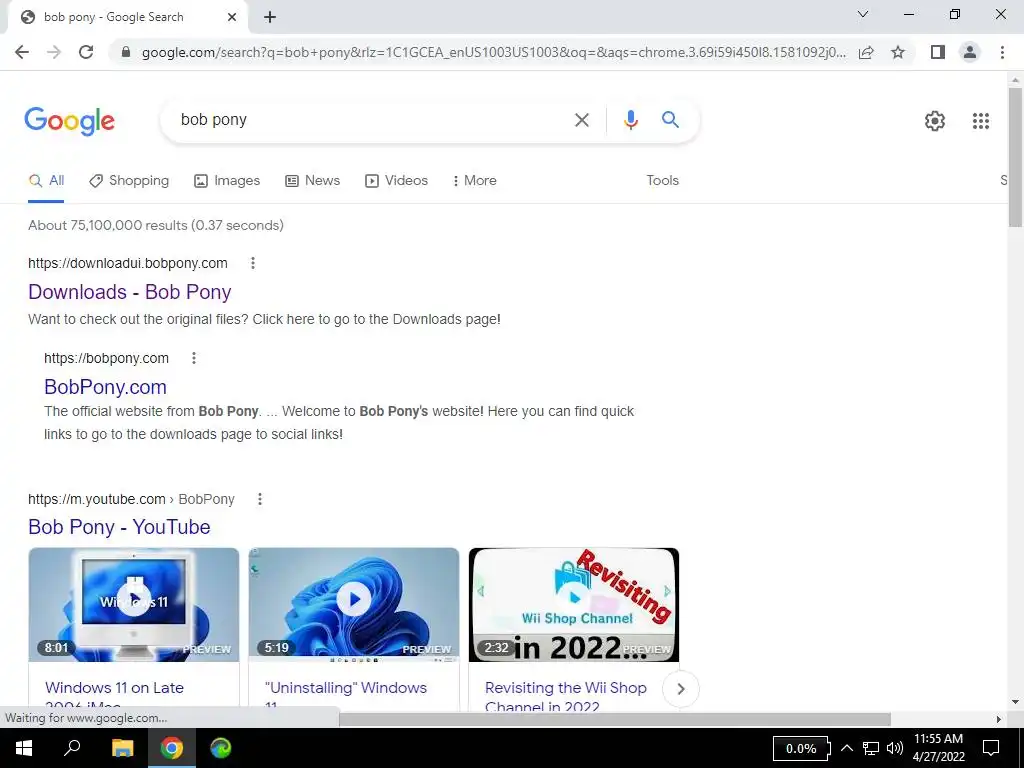Viewport: 1024px width, 768px height.
Task: Open options for downloadui.bobpony.com result
Action: [253, 263]
